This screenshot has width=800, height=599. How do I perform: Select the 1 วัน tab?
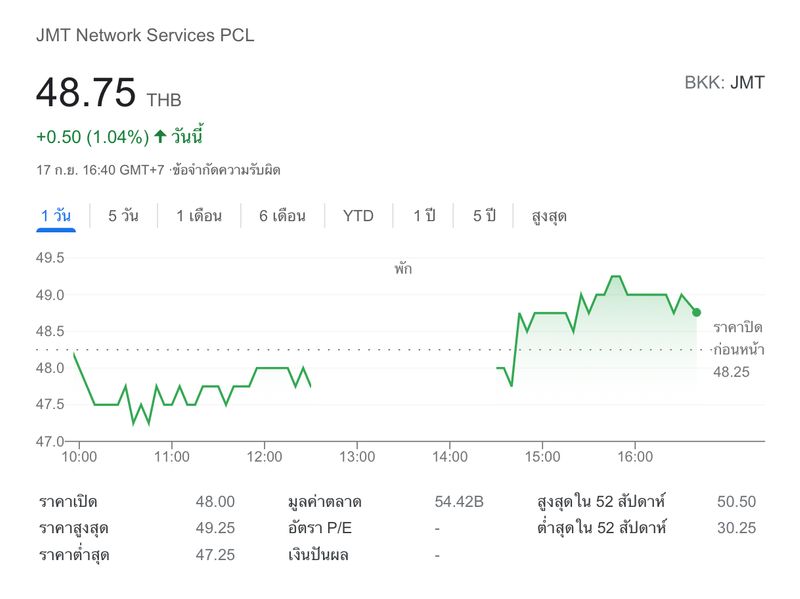[x=56, y=216]
